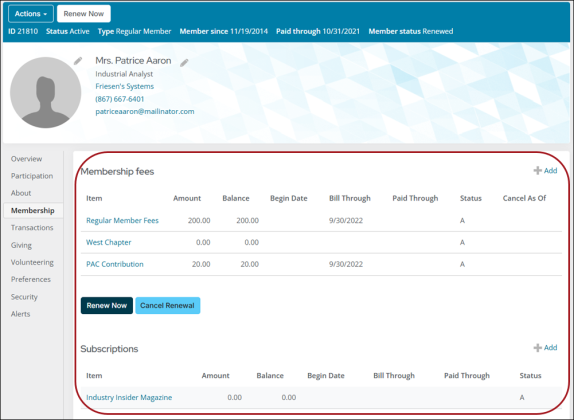Add a new subscription item
Viewport: 574px width, 420px height.
545,347
